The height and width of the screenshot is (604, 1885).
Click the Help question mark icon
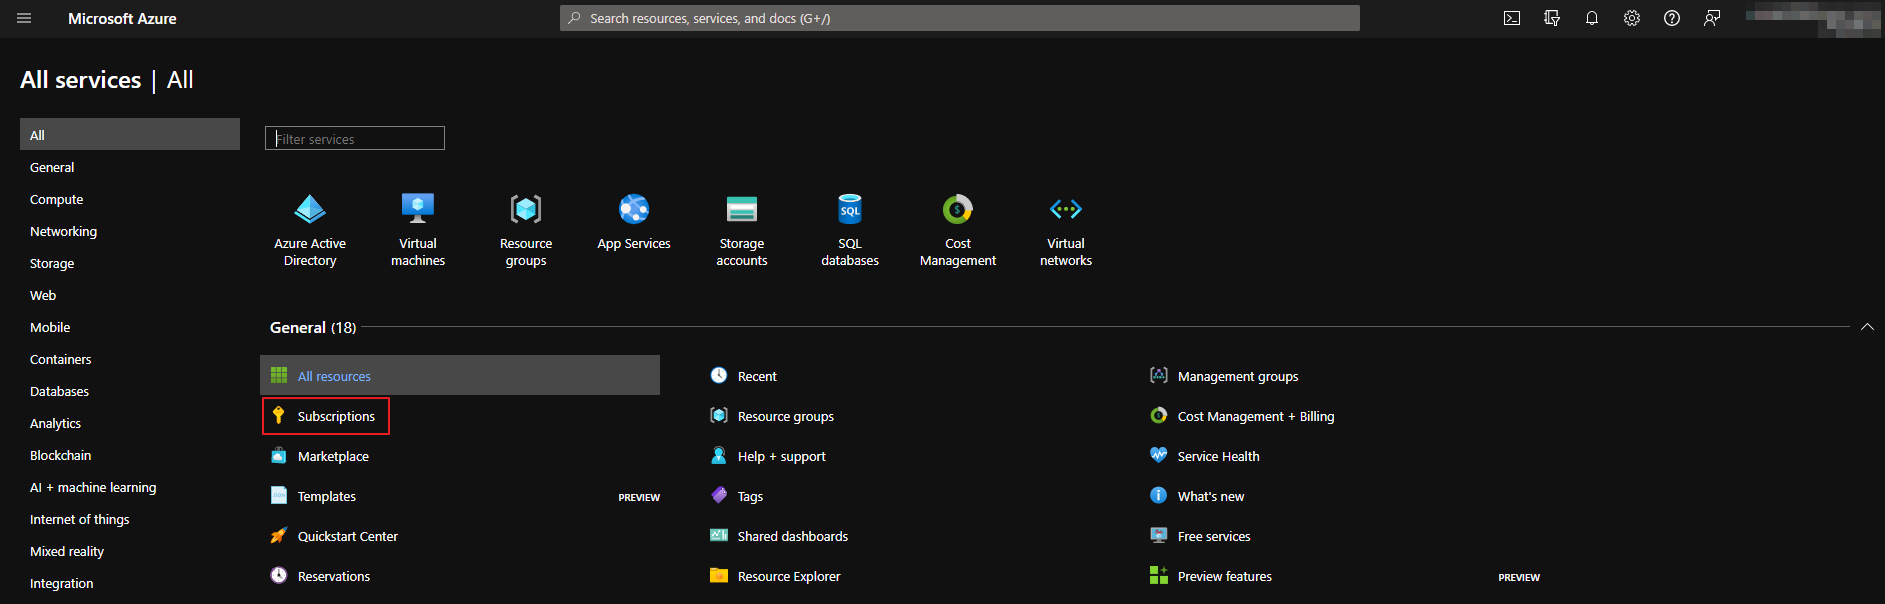click(1672, 18)
